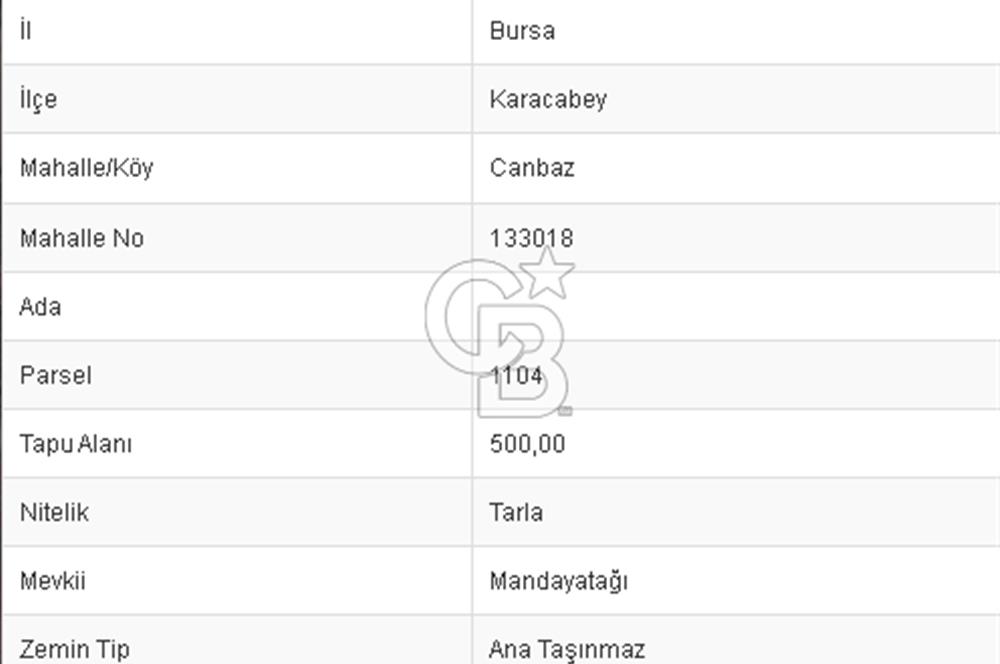
Task: Click the Tapu Alanı label
Action: 75,444
